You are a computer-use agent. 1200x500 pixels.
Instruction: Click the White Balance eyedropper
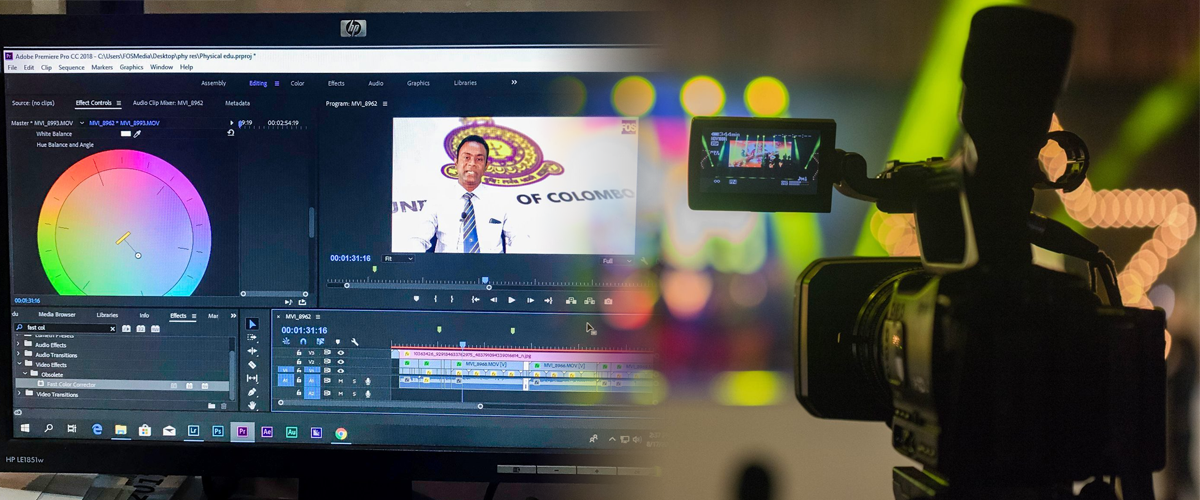click(137, 133)
